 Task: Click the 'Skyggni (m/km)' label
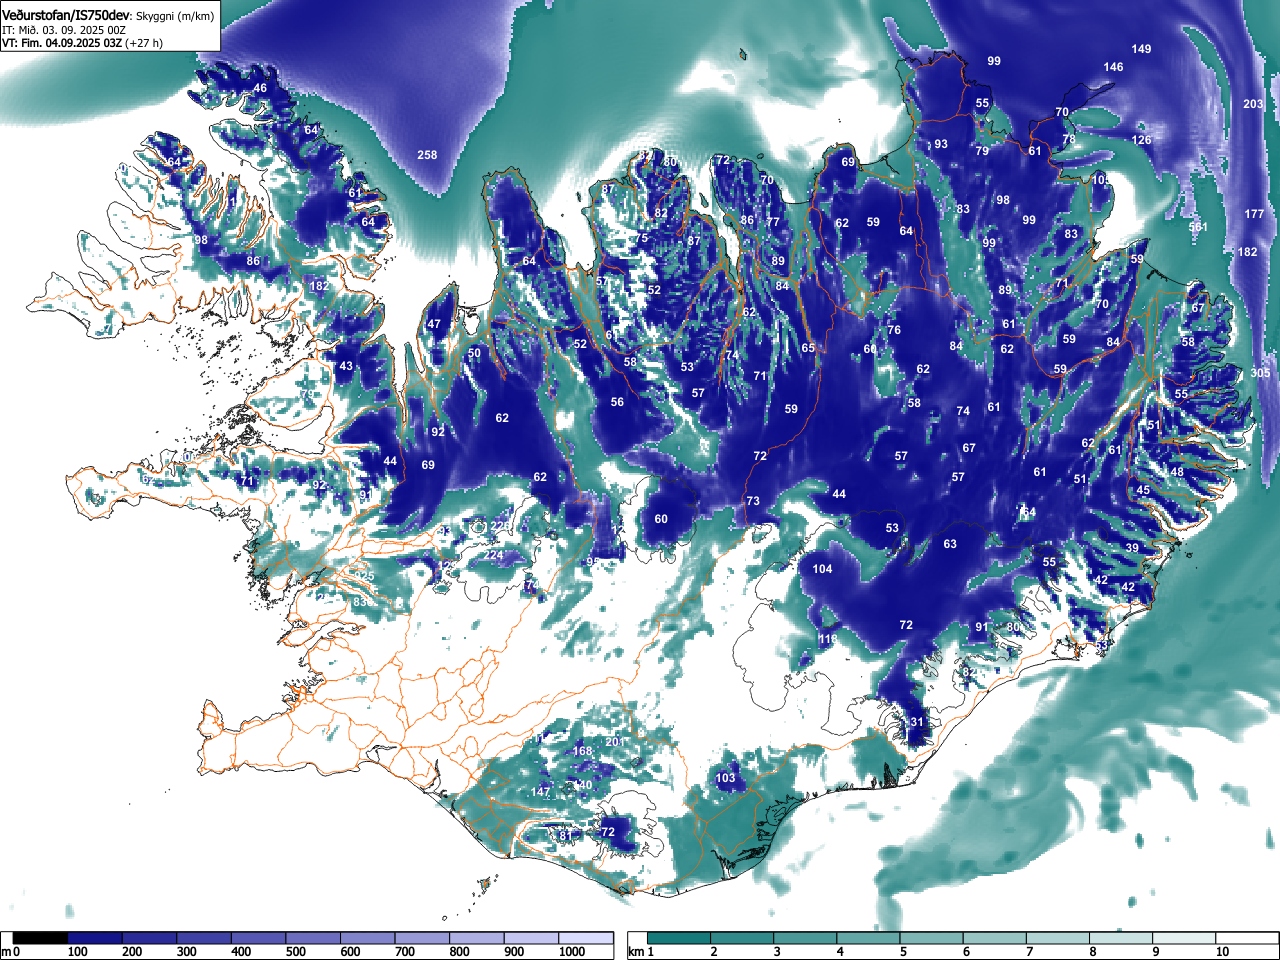pyautogui.click(x=174, y=16)
